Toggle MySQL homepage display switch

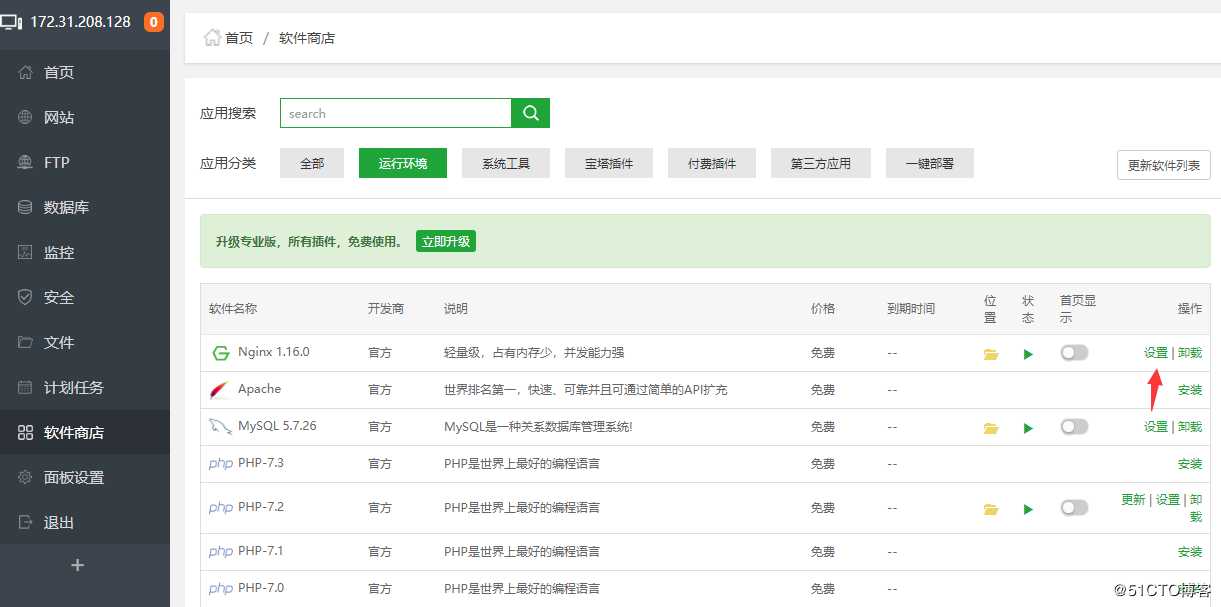pos(1074,427)
